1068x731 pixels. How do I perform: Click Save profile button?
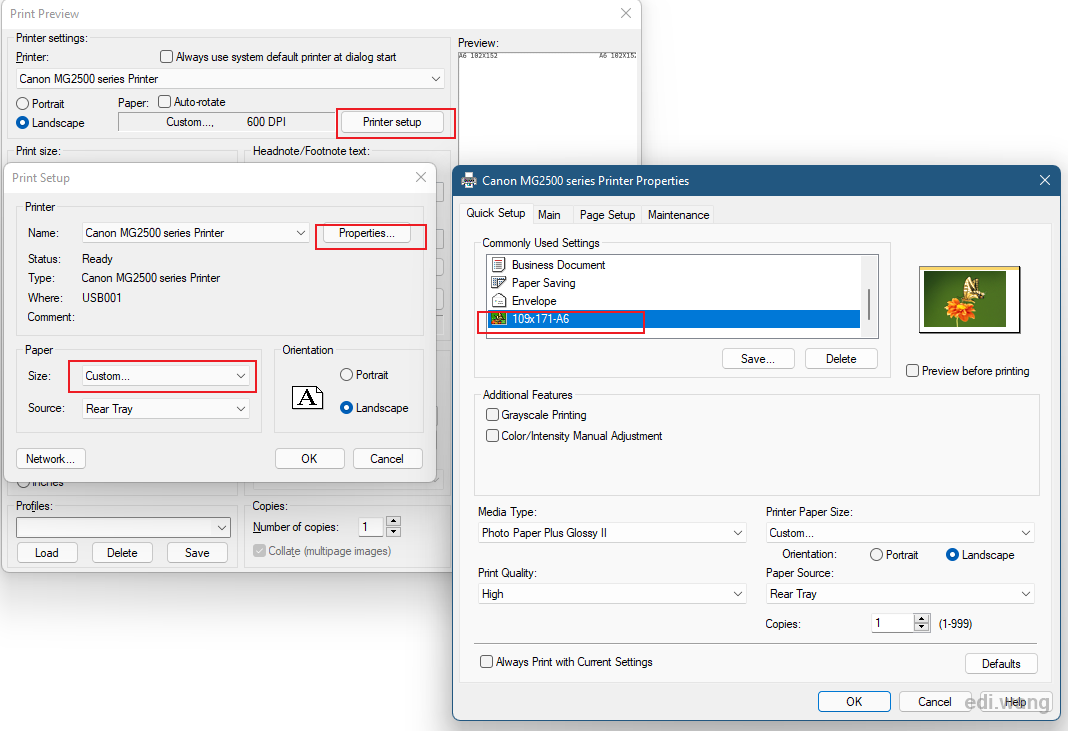(197, 553)
